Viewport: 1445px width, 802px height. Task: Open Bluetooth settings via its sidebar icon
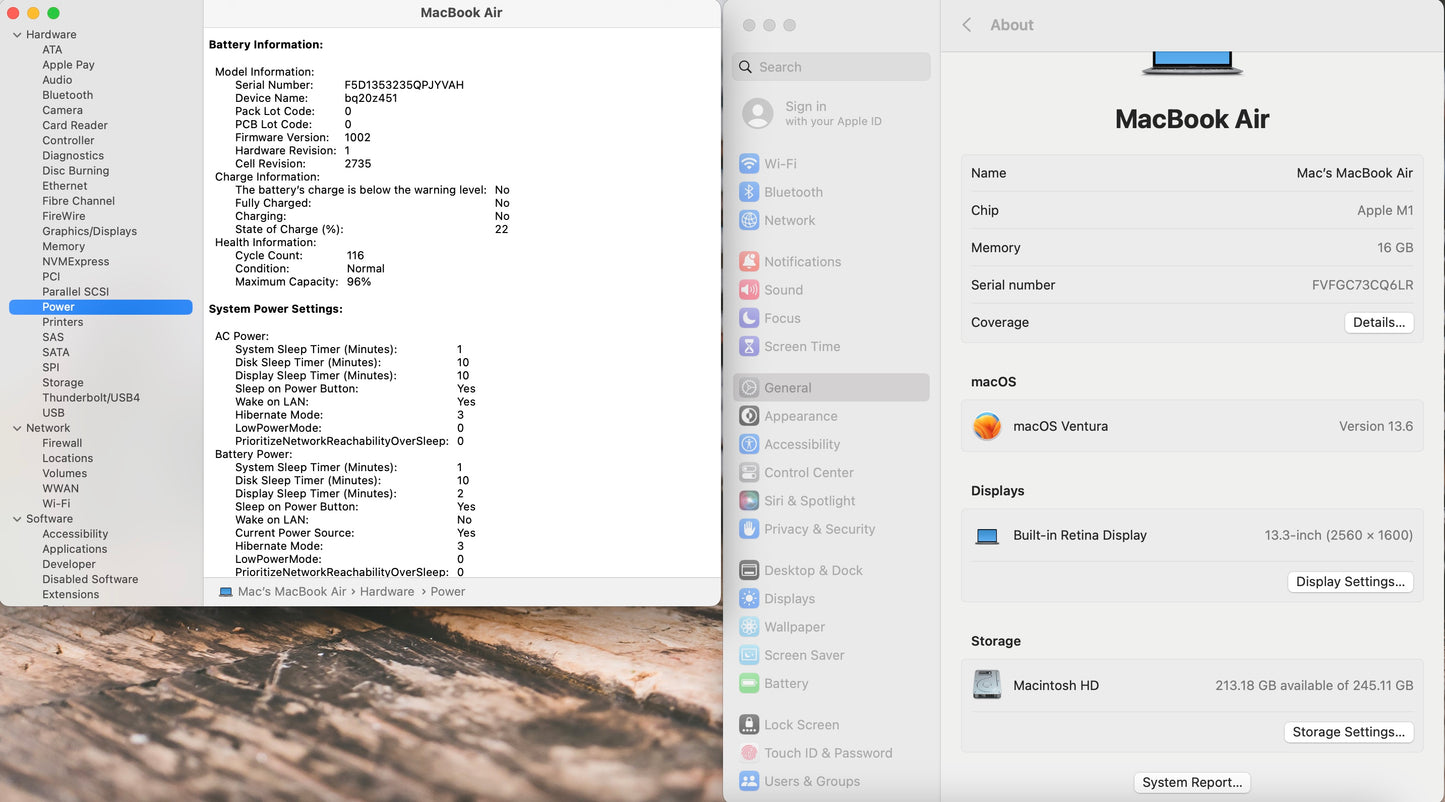748,192
